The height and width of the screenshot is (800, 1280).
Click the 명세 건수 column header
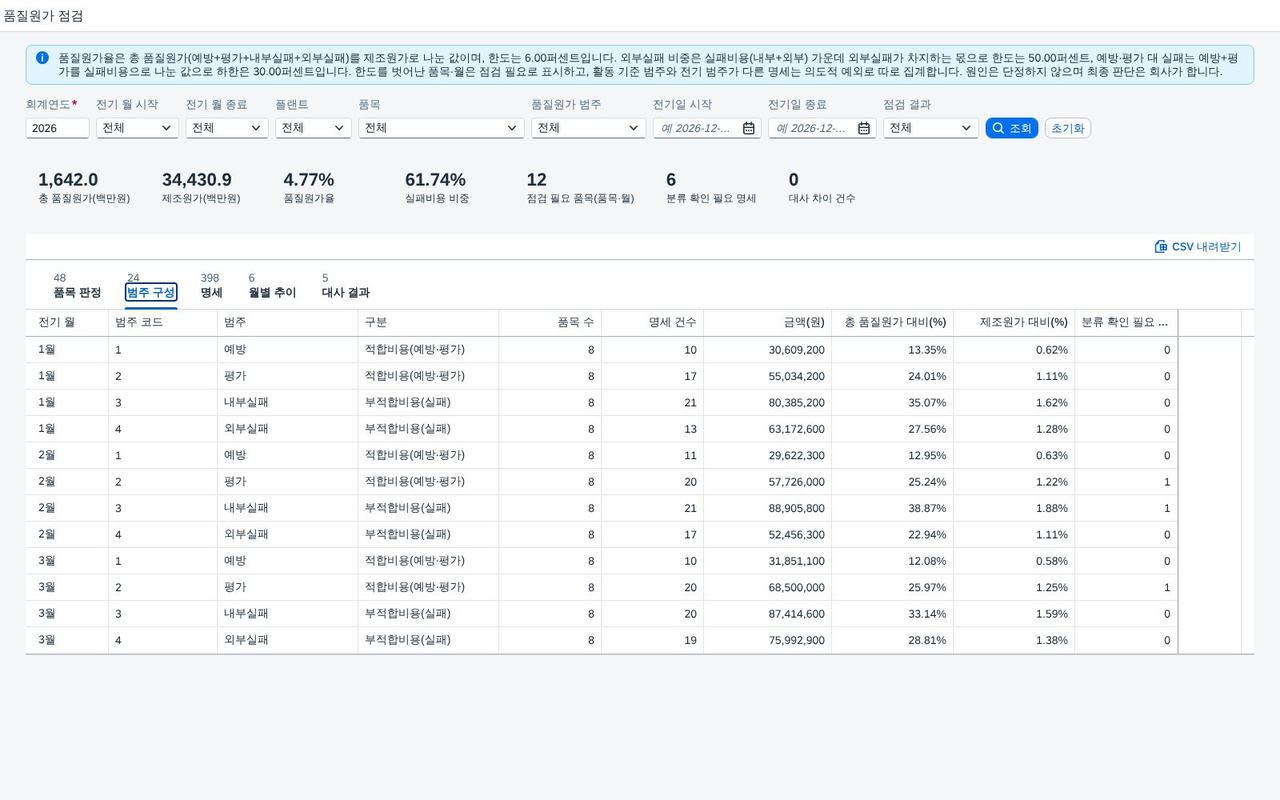[652, 322]
